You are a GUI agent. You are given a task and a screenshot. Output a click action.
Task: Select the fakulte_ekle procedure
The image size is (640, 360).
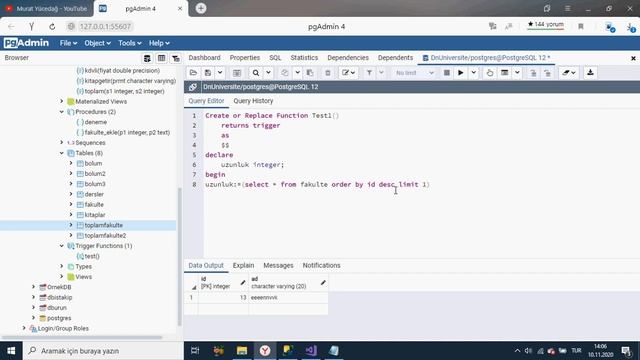click(x=127, y=132)
